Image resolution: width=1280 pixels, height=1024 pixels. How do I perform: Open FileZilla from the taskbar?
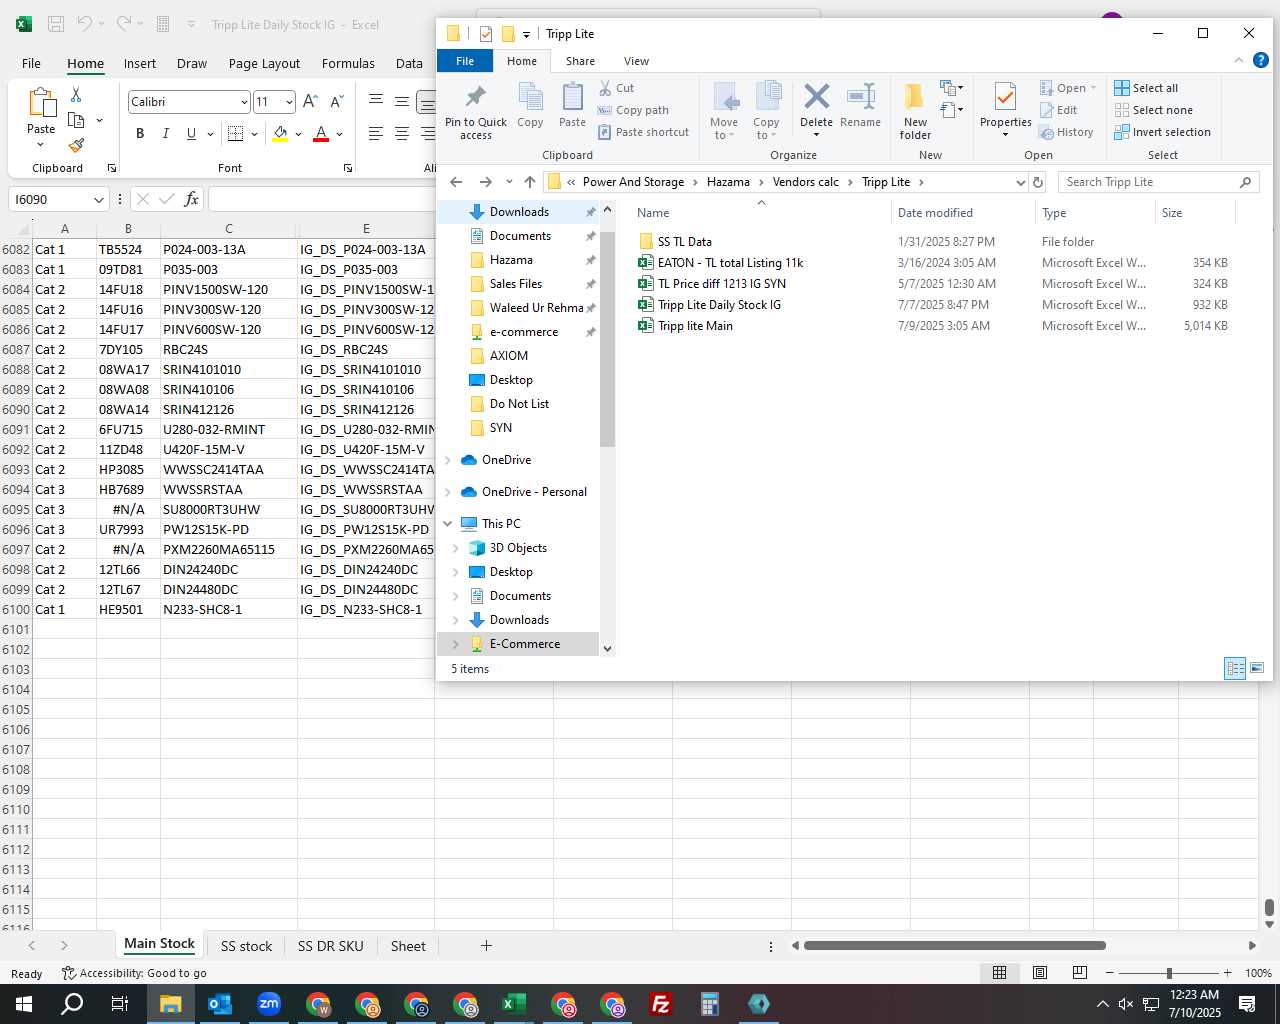click(660, 1004)
